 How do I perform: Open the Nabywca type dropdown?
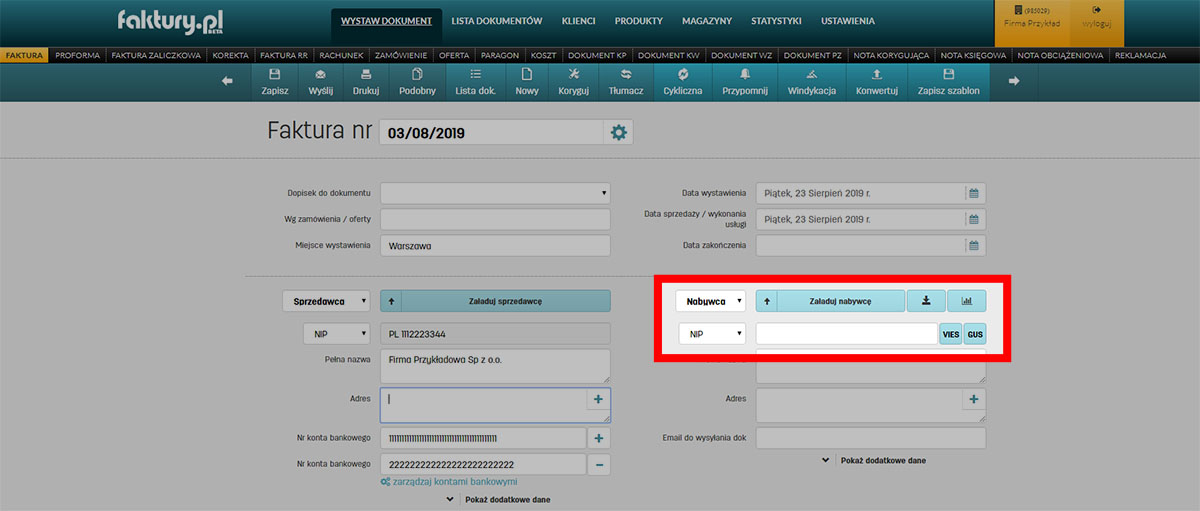click(x=711, y=300)
